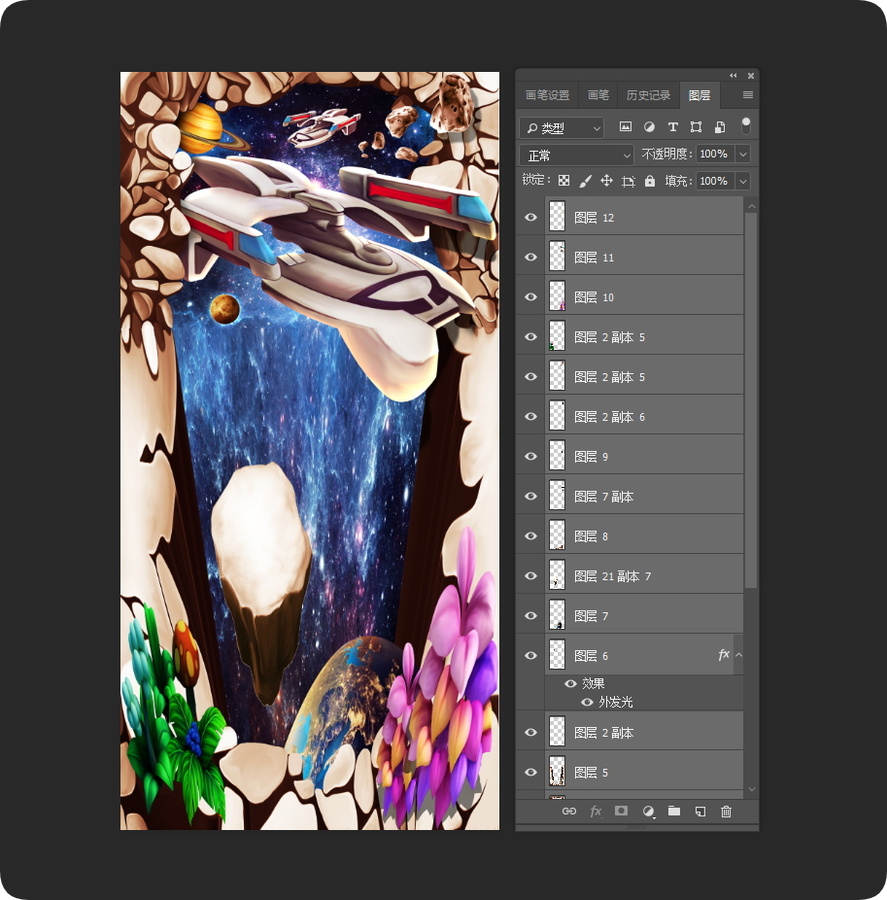Add a layer mask icon

tap(621, 810)
